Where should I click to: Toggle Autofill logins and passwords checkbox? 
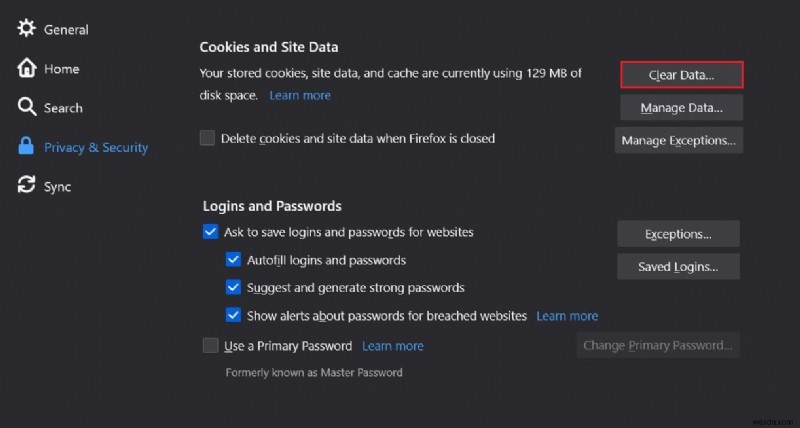tap(233, 260)
